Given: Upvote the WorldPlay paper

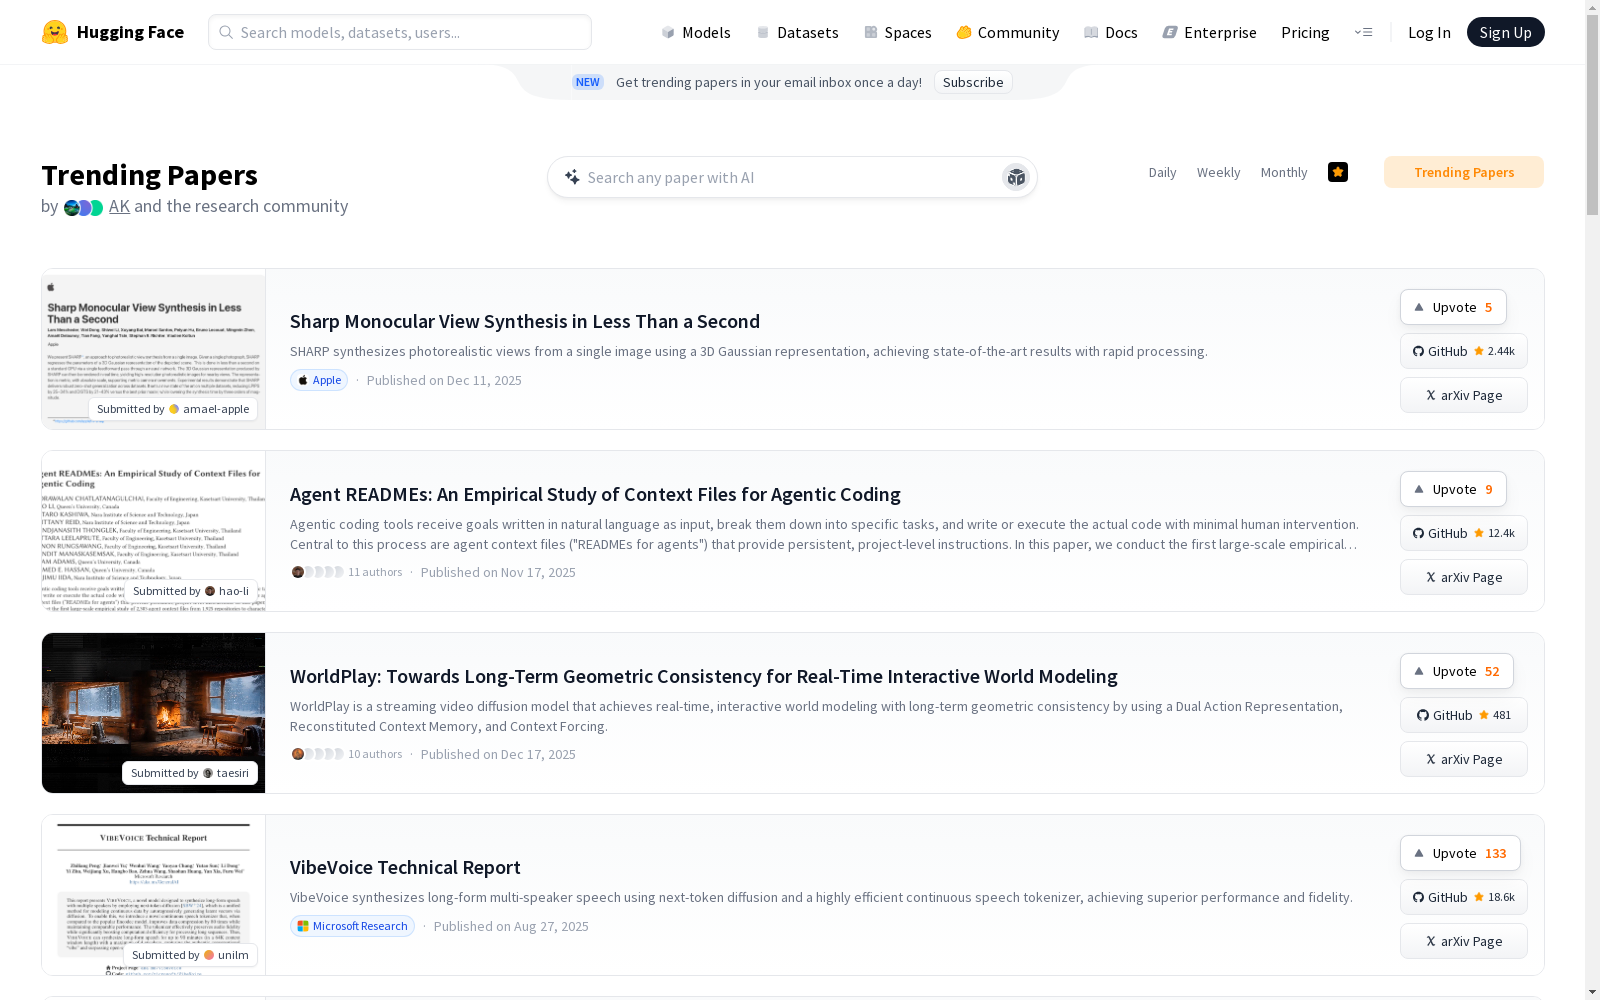Looking at the screenshot, I should [x=1456, y=671].
